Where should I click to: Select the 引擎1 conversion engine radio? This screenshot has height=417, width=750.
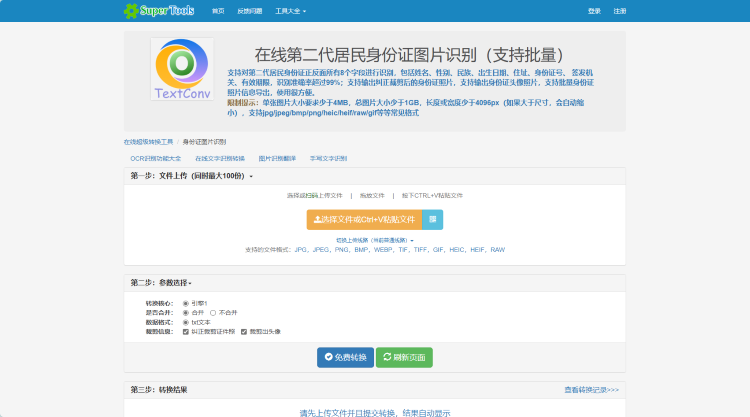coord(185,302)
